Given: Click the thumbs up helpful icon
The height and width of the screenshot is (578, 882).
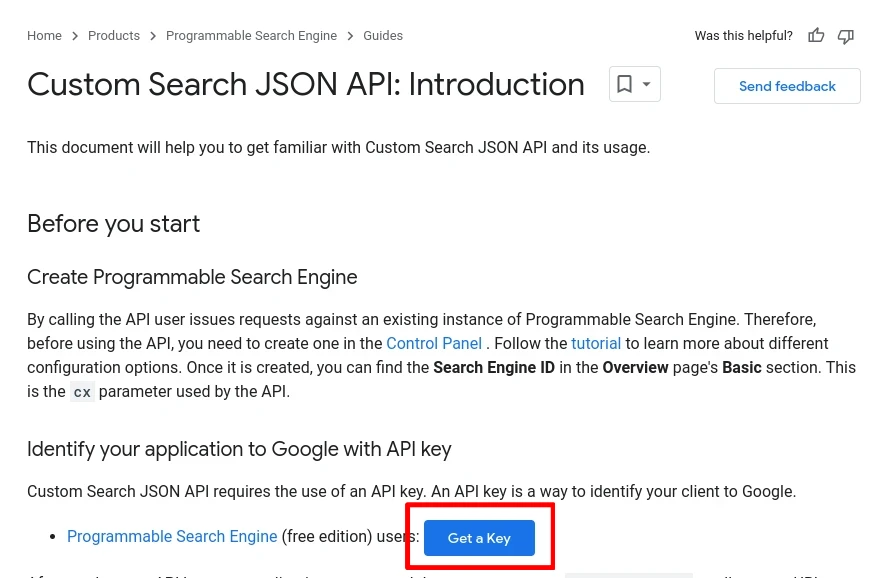Looking at the screenshot, I should 816,36.
